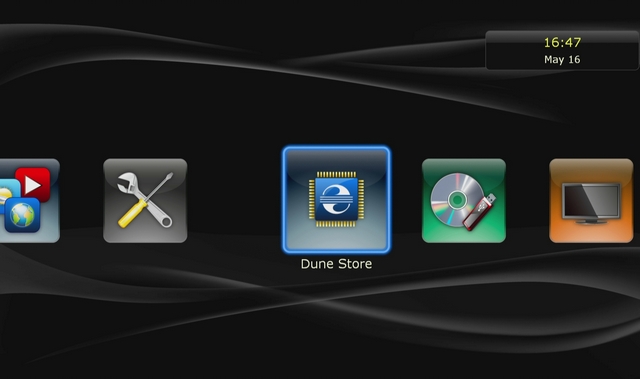The height and width of the screenshot is (379, 640).
Task: Open the Applications icon with globe and play button
Action: coord(30,201)
